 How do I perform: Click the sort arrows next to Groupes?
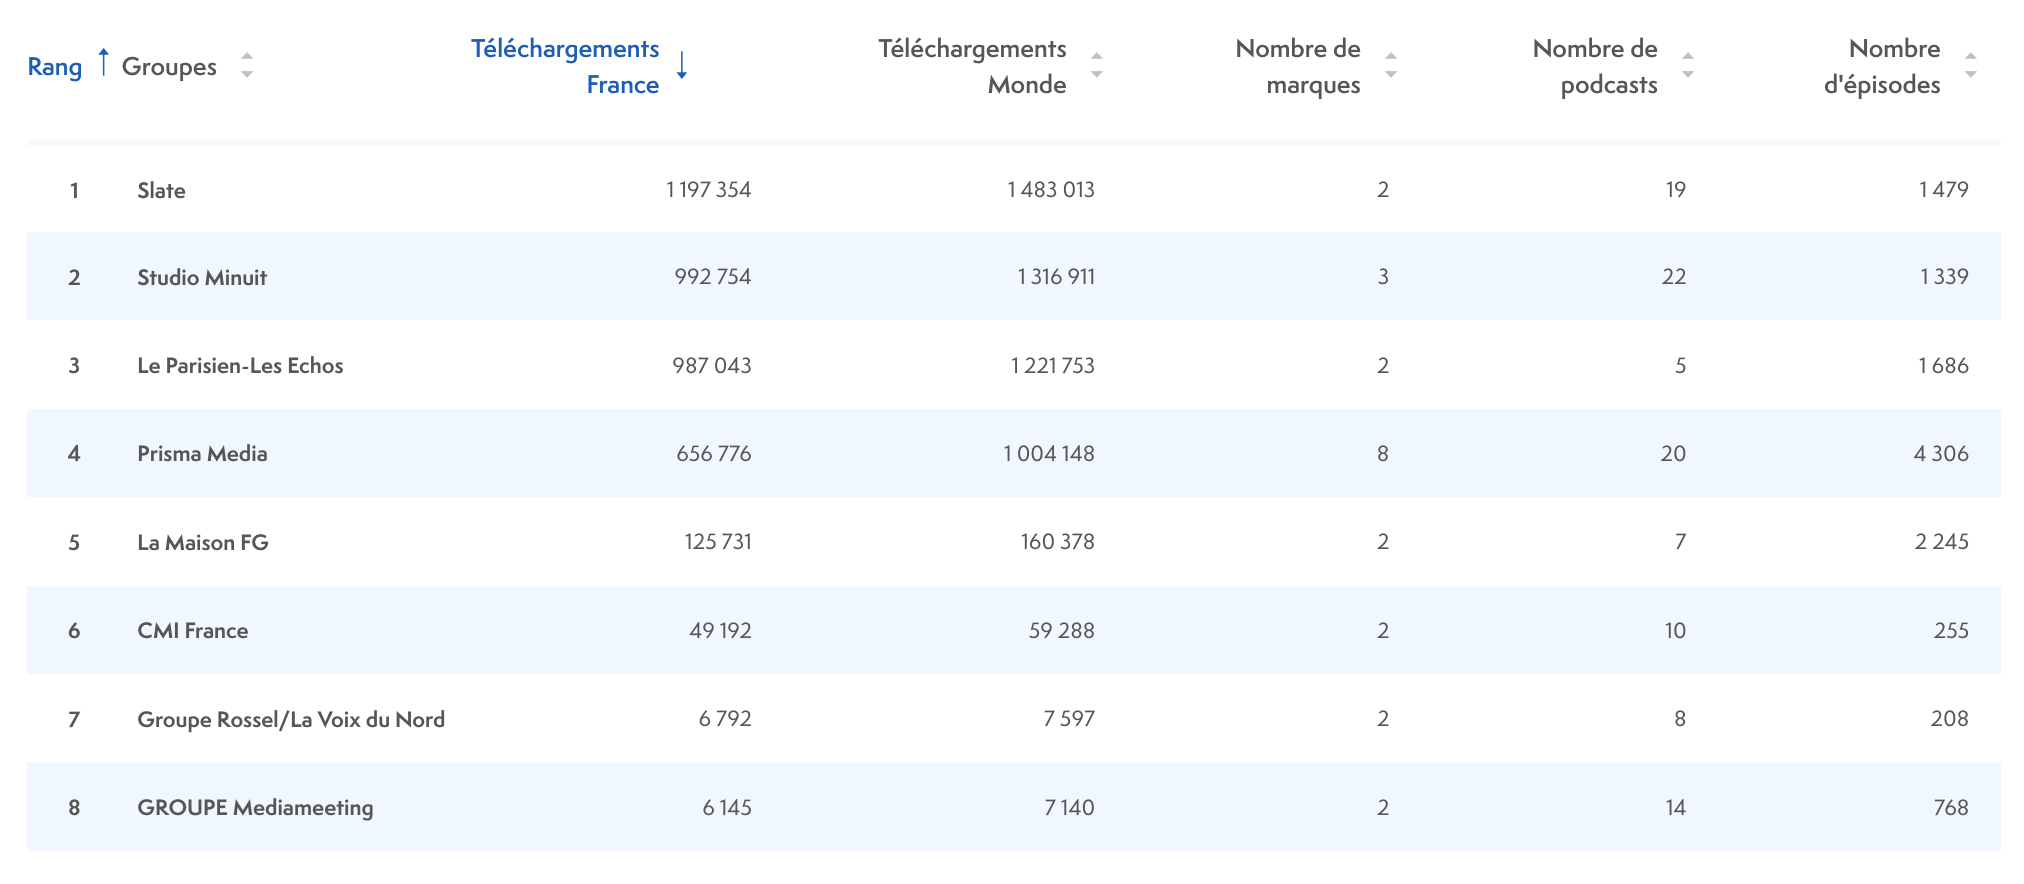pos(247,66)
